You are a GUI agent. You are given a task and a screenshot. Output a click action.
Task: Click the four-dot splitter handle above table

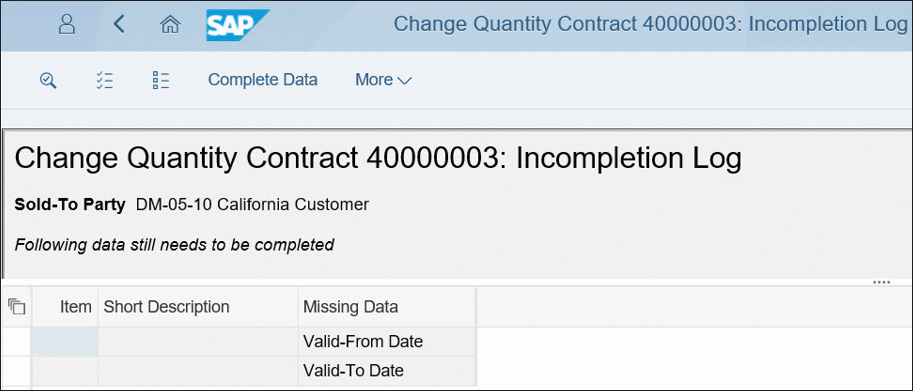coord(882,283)
